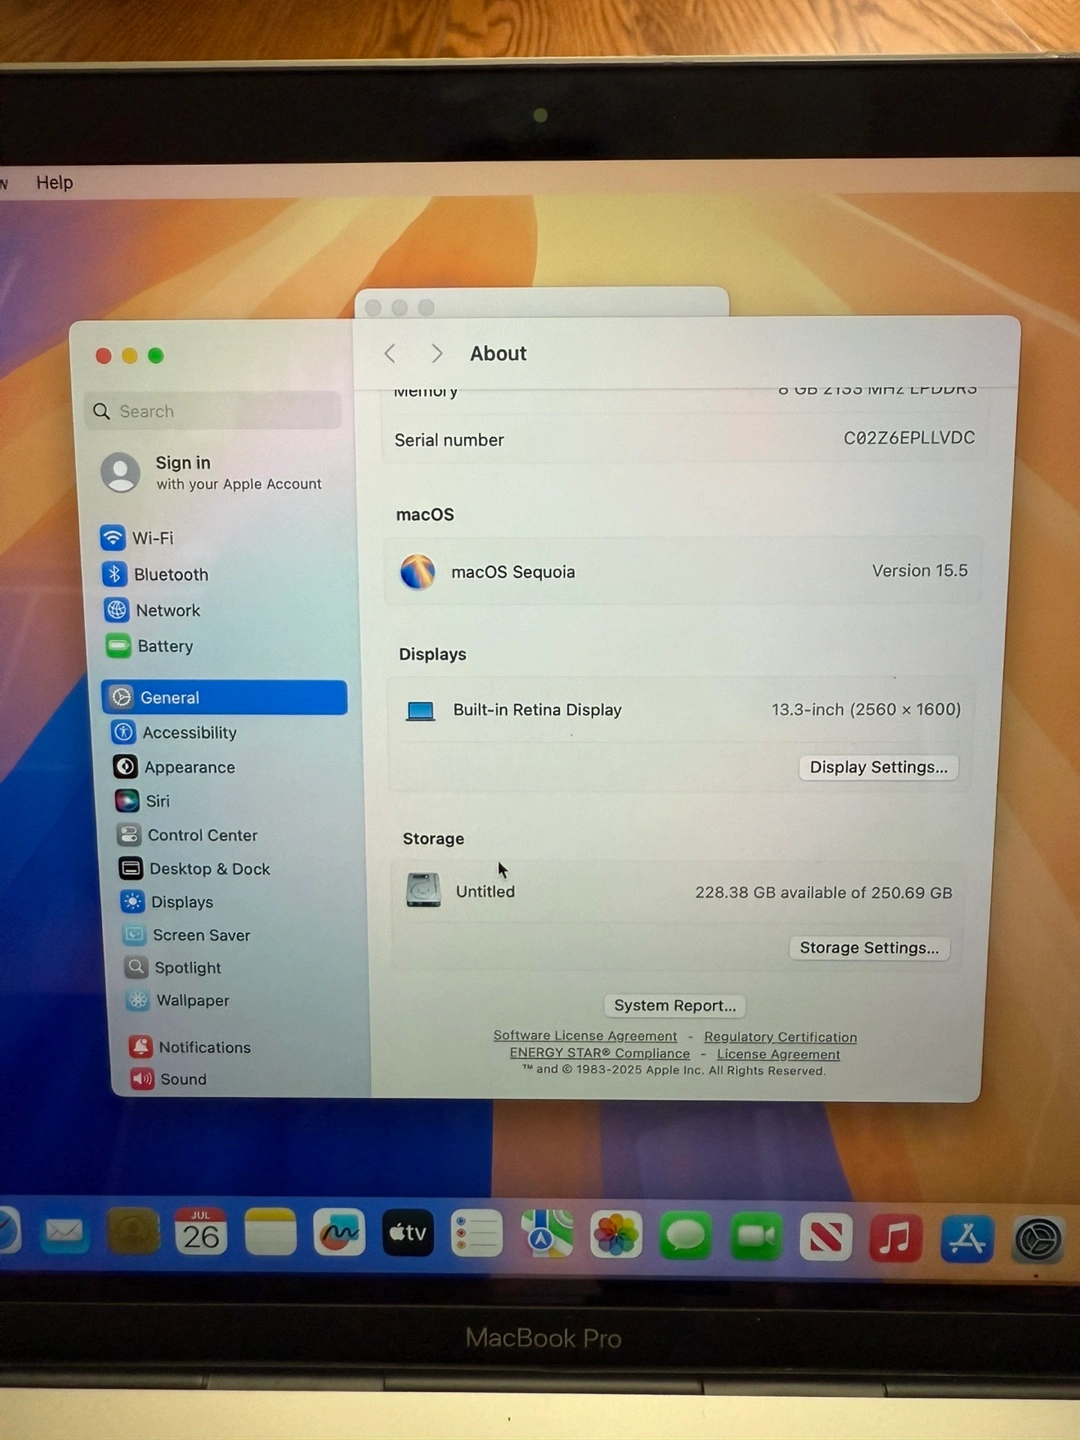Image resolution: width=1080 pixels, height=1440 pixels.
Task: Go forward using the right chevron
Action: click(x=436, y=353)
